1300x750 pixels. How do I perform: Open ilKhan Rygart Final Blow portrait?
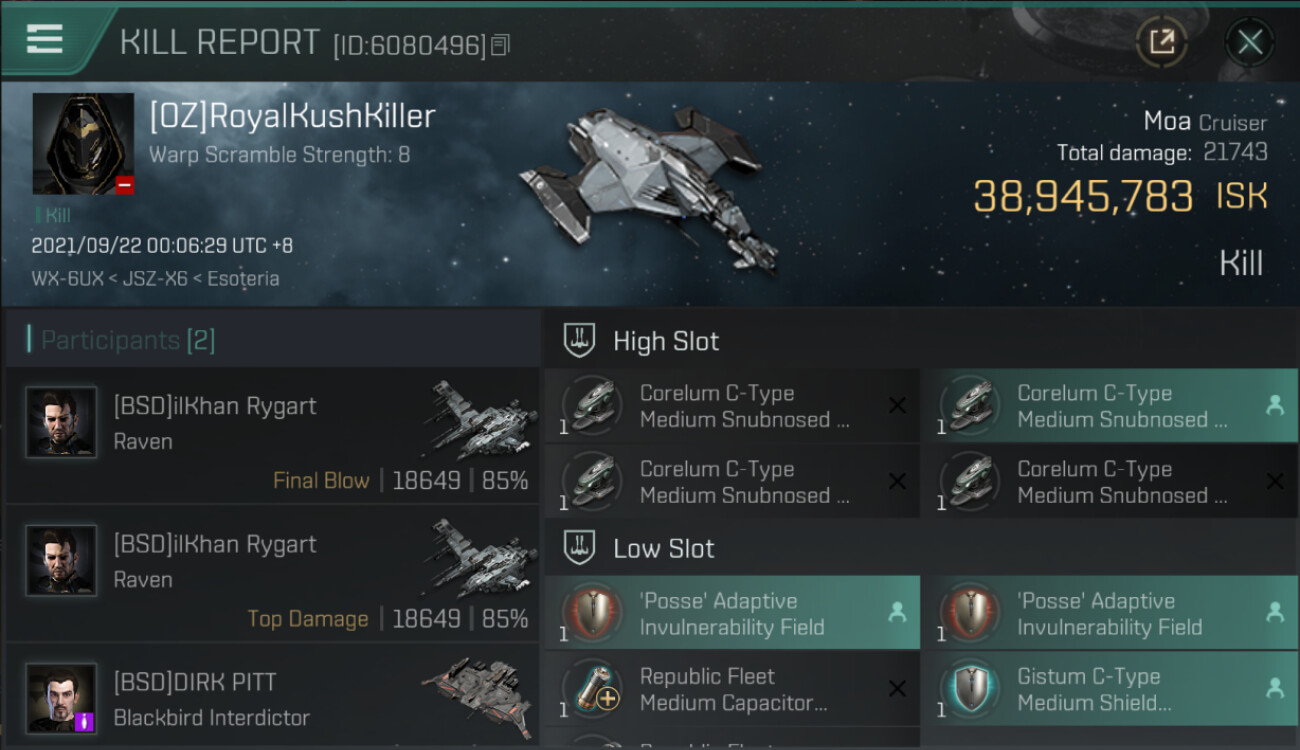[x=62, y=422]
